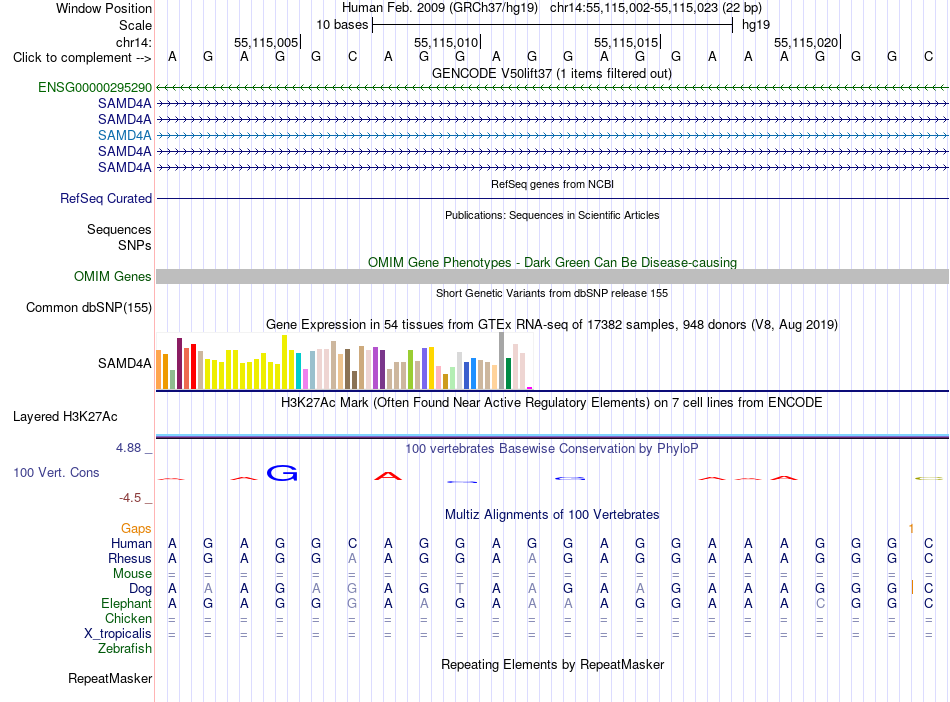Click the green ENSG00000295290 arrow track line
The width and height of the screenshot is (950, 702).
[x=552, y=88]
